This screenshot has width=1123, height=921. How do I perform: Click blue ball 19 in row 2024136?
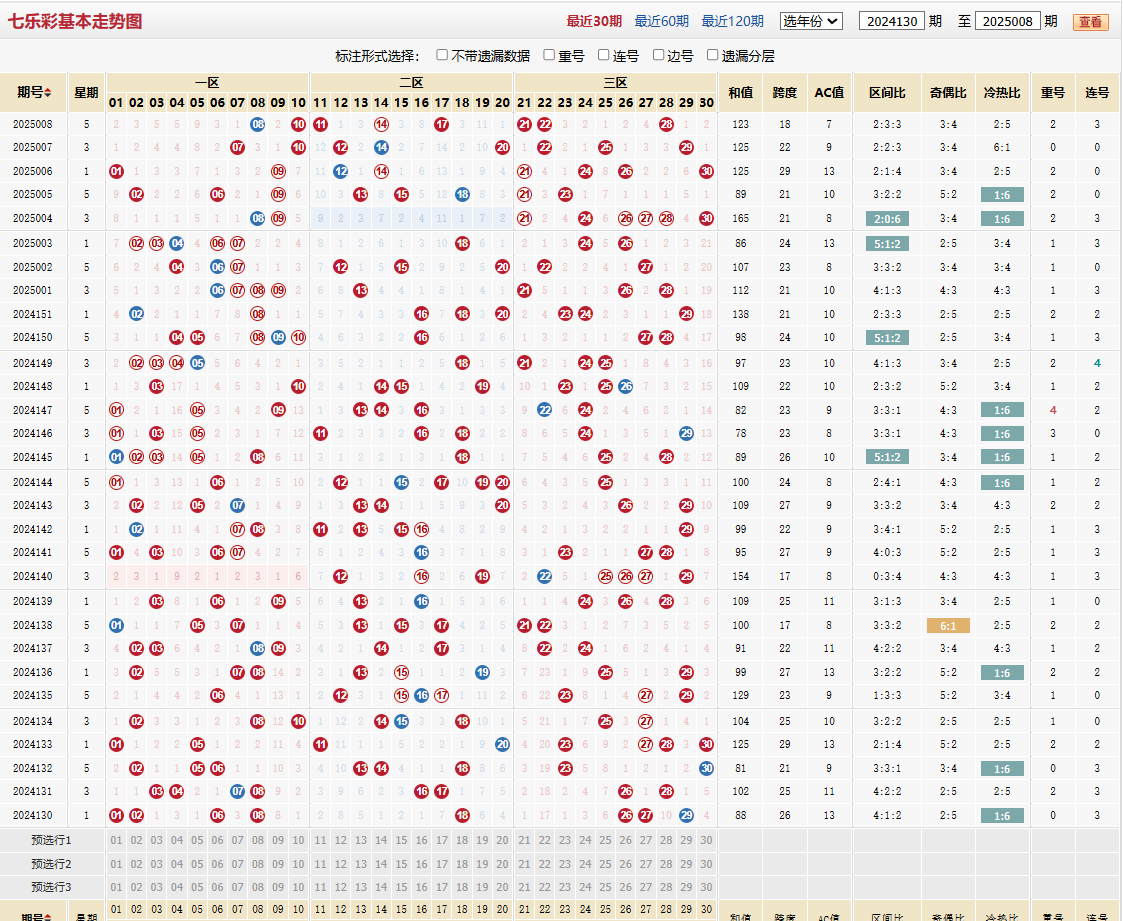(x=483, y=672)
